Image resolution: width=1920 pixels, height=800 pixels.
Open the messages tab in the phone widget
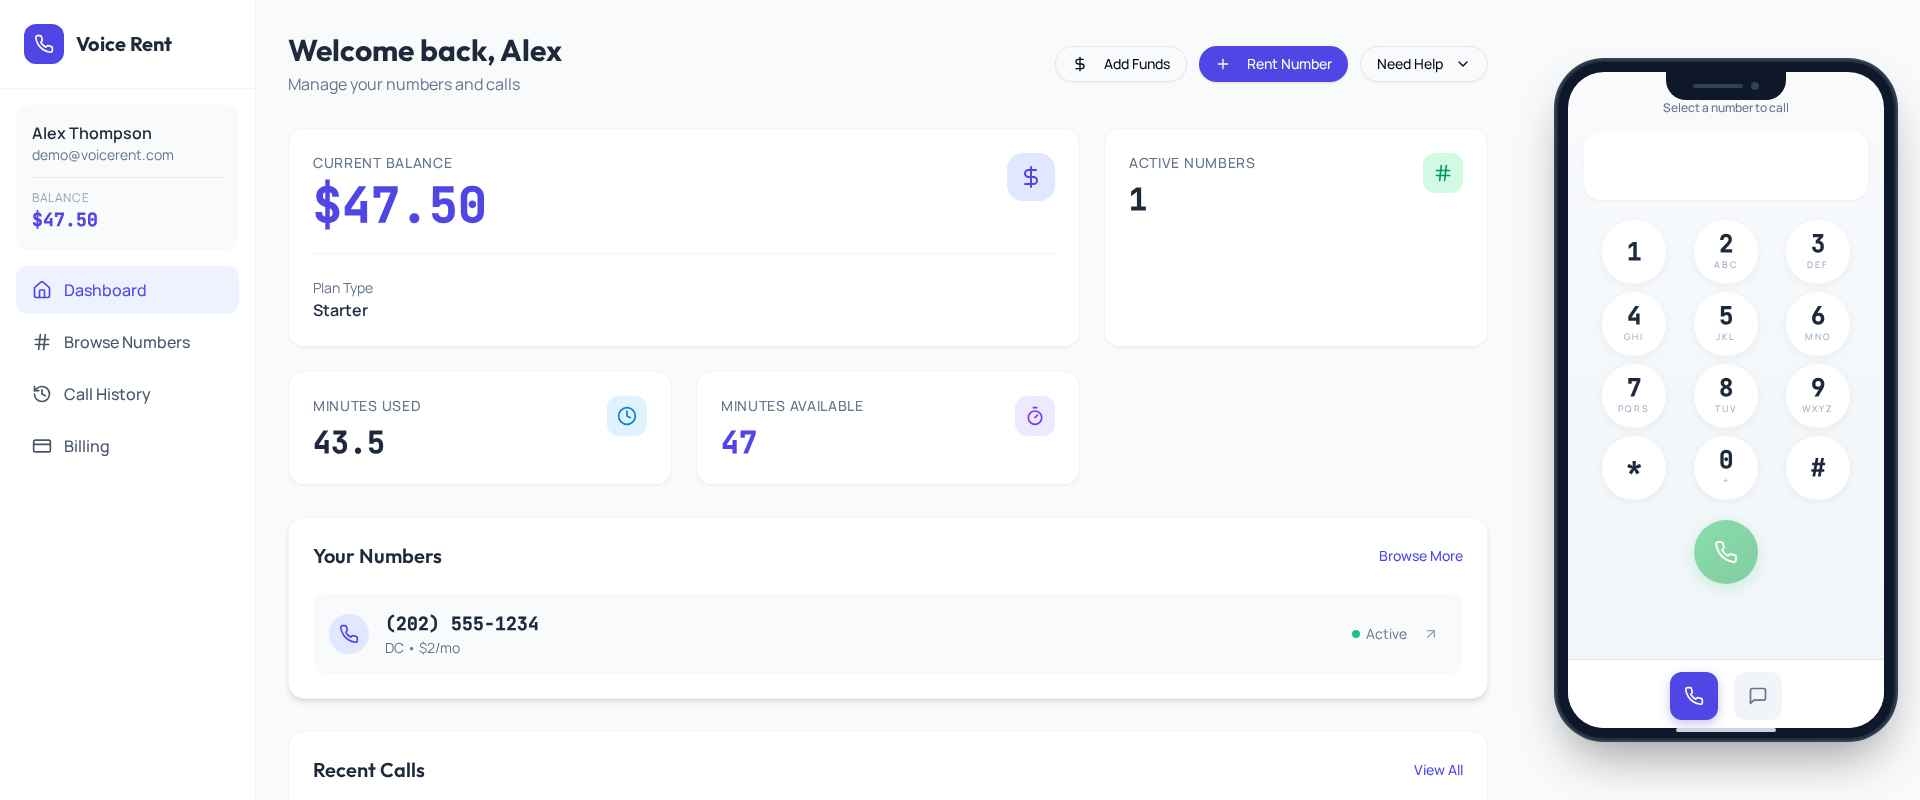pos(1757,696)
